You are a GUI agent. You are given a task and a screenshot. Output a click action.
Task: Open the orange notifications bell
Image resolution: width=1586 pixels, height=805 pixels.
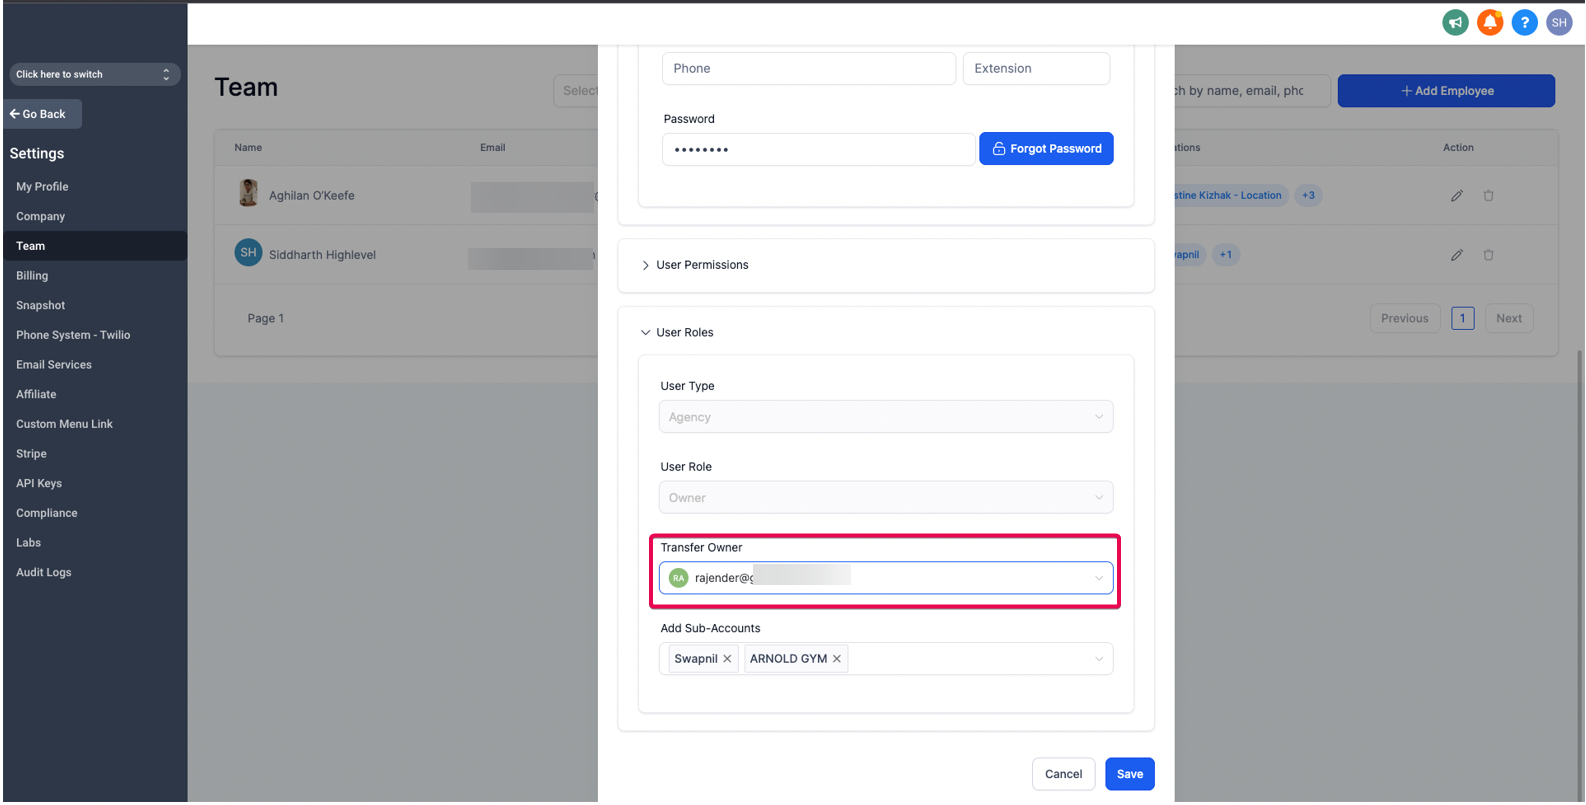tap(1490, 22)
